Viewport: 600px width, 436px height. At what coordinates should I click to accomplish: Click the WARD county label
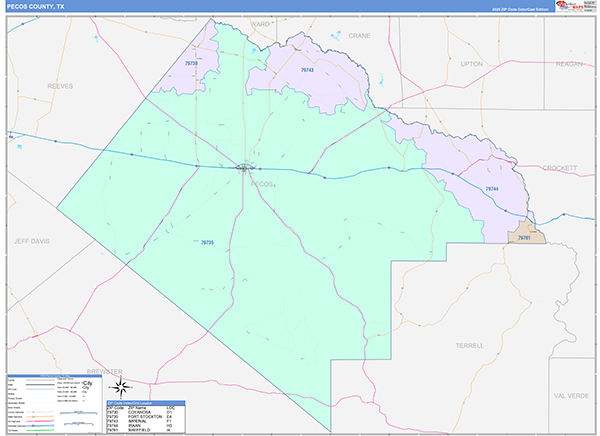click(260, 24)
